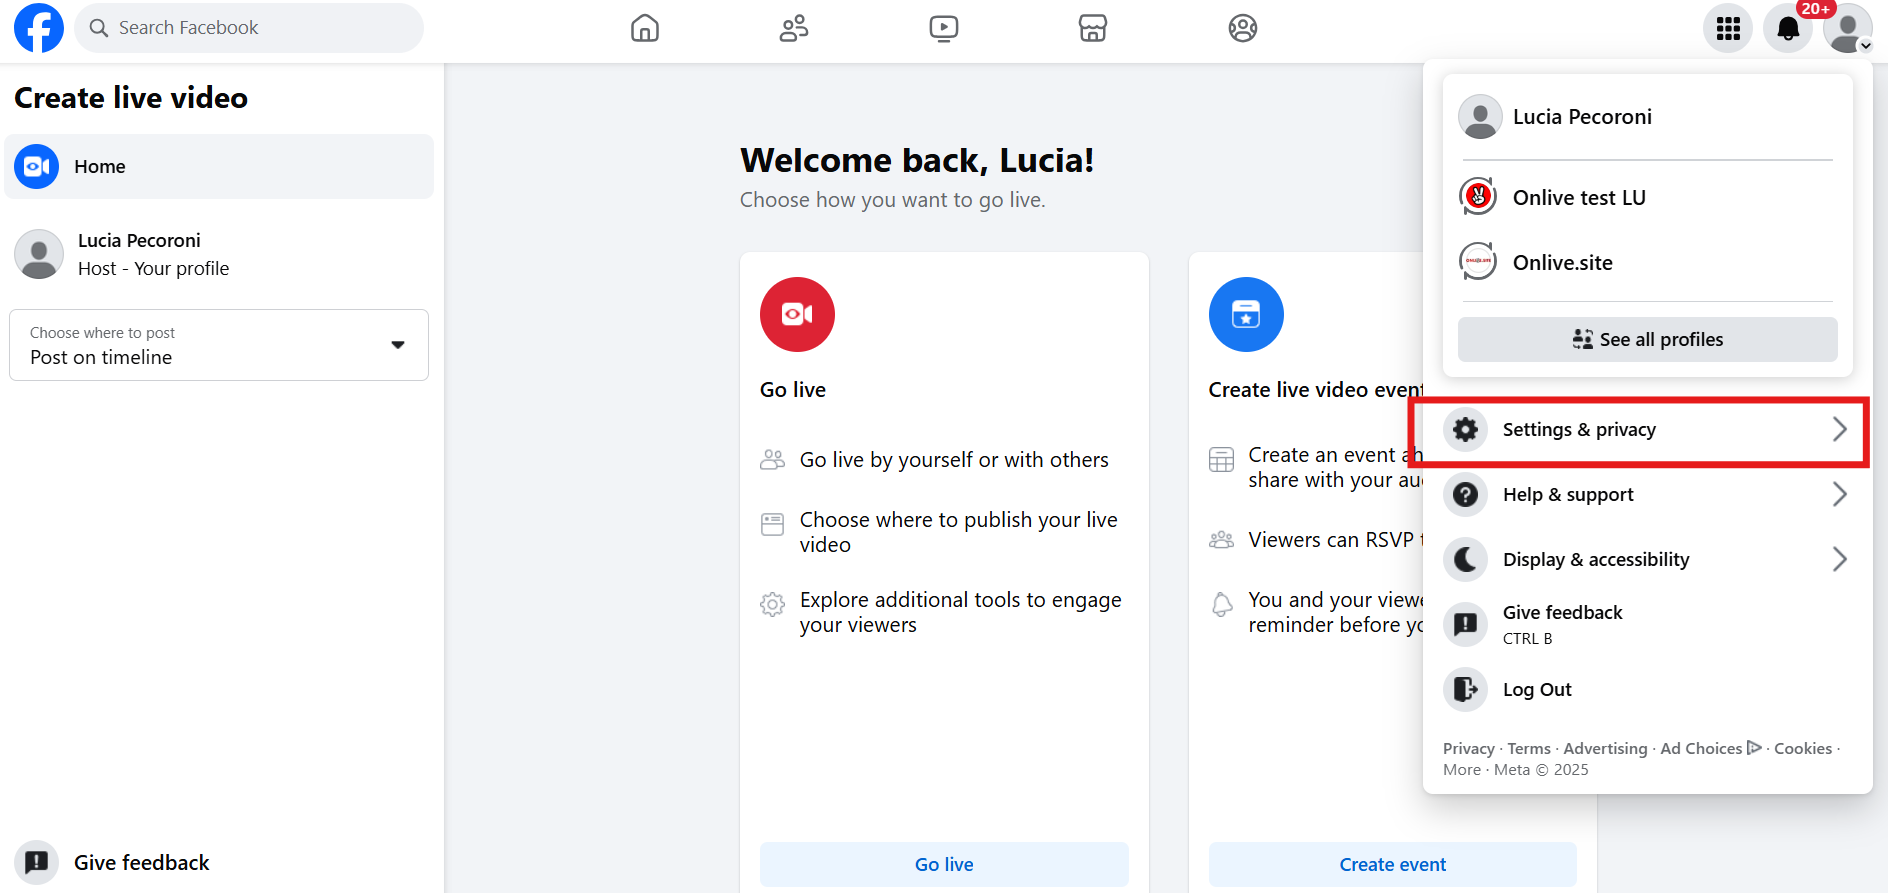1888x893 pixels.
Task: Open the Home feed icon
Action: (x=645, y=28)
